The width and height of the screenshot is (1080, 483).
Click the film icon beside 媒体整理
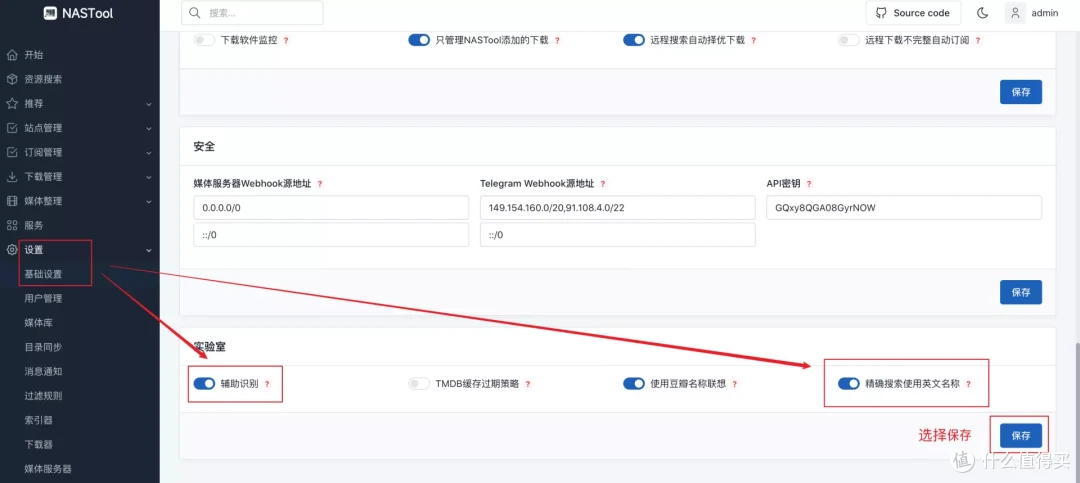coord(12,201)
